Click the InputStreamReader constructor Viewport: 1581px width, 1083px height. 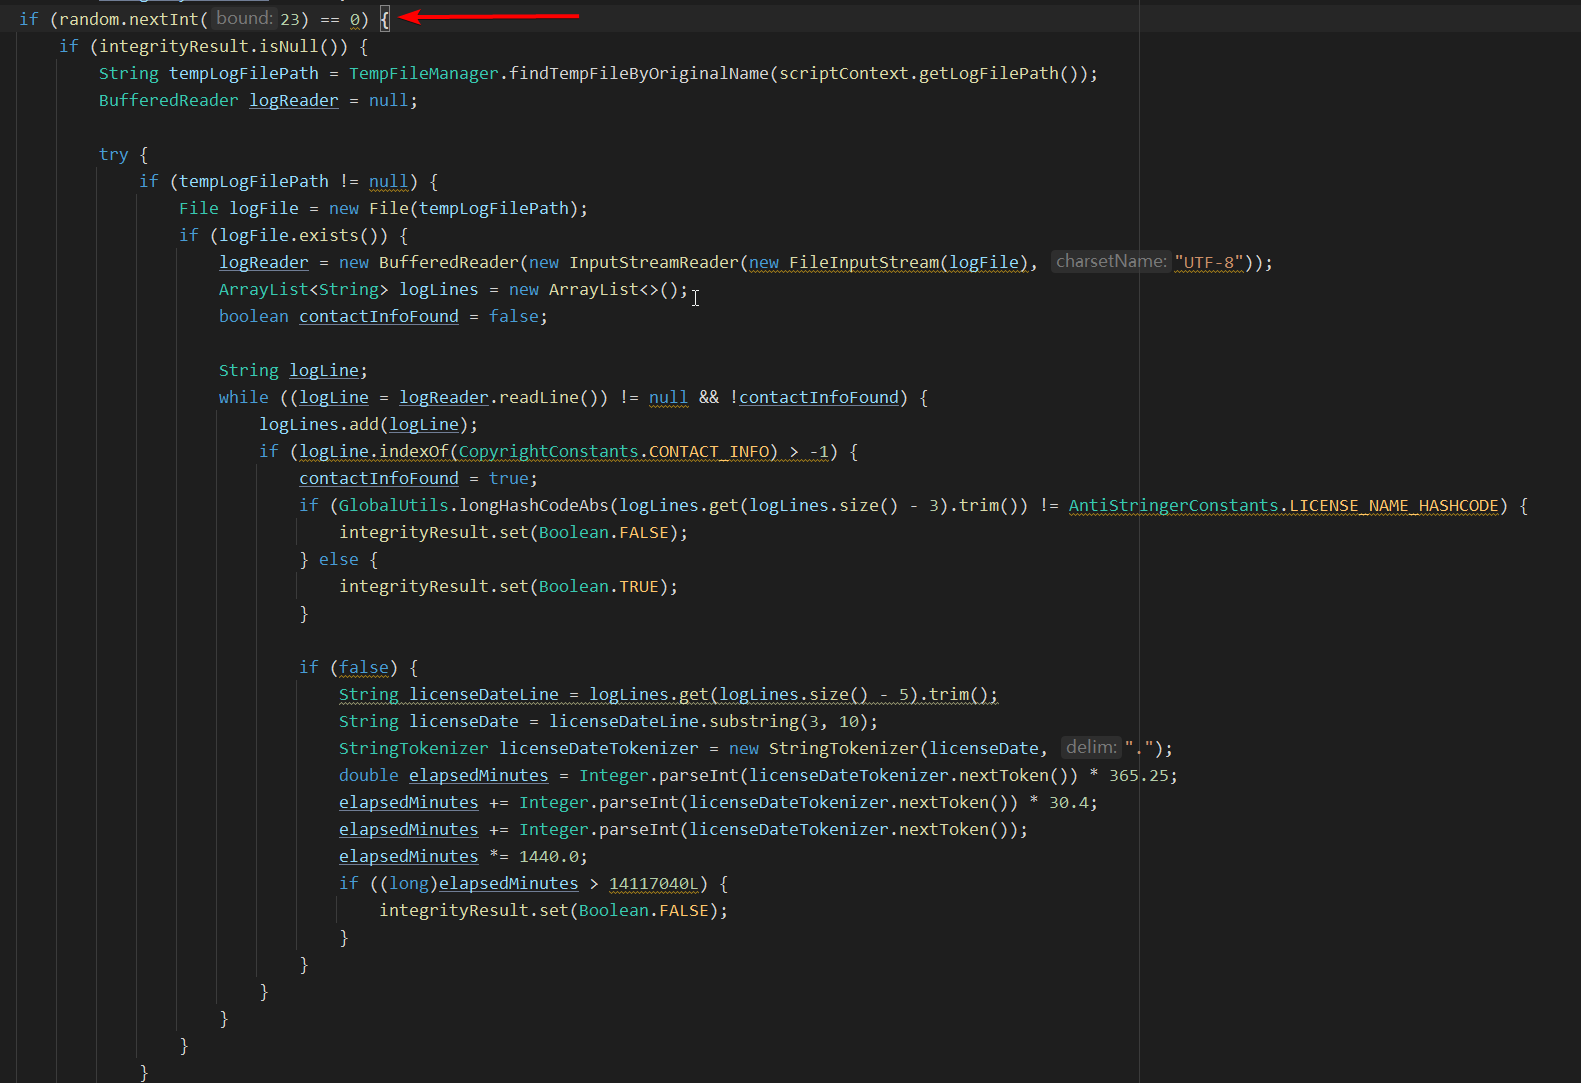654,262
